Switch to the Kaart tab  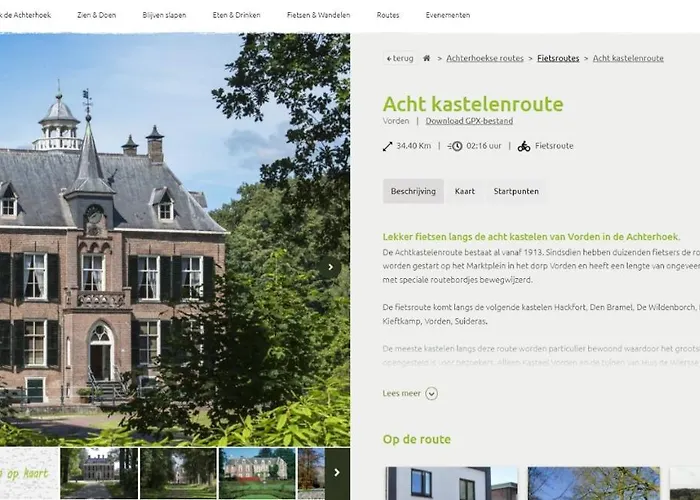coord(465,191)
